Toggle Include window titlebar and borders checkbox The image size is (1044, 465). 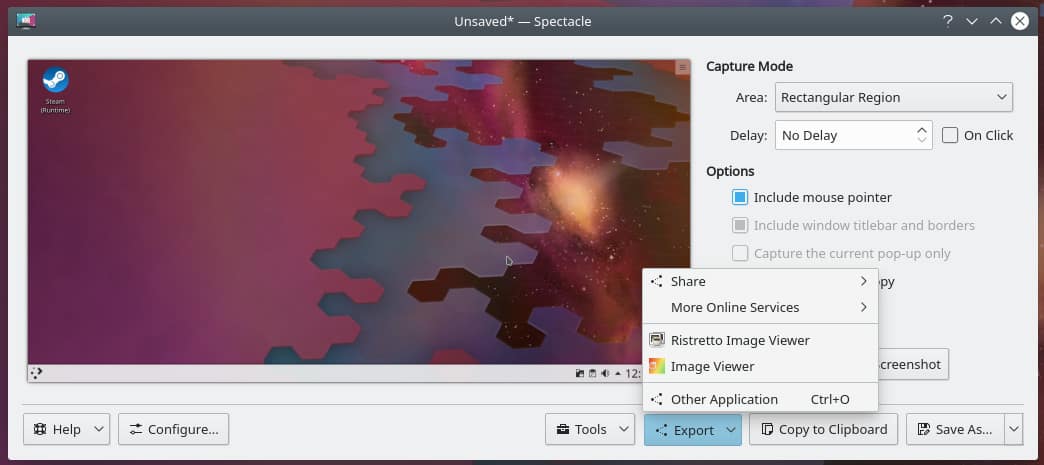[740, 225]
